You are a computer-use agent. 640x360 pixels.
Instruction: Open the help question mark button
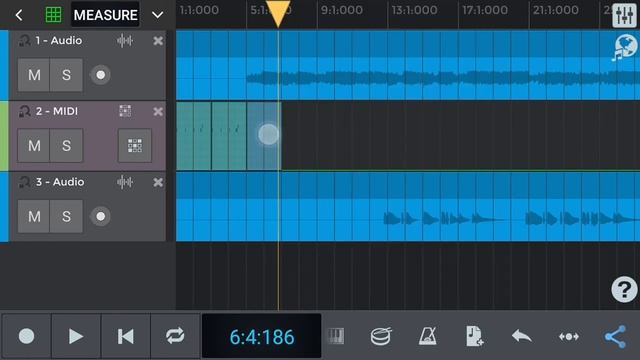(x=624, y=289)
